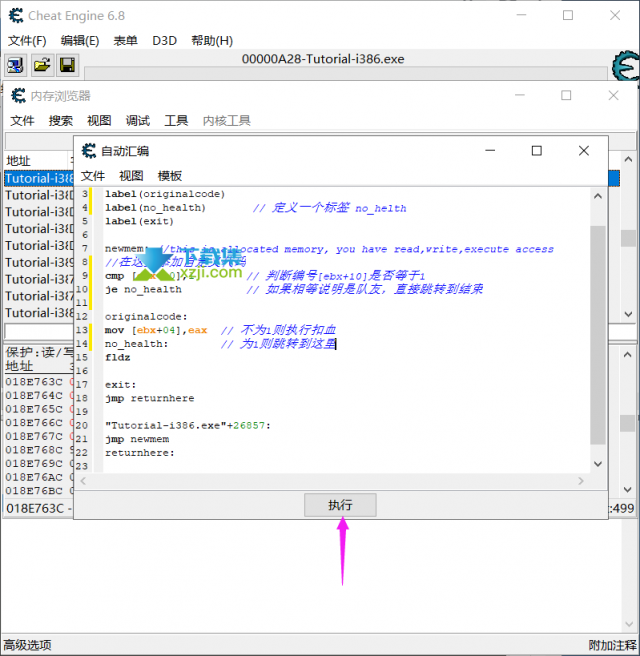Image resolution: width=640 pixels, height=656 pixels.
Task: Click hex view pane scroll up arrow
Action: click(x=628, y=355)
